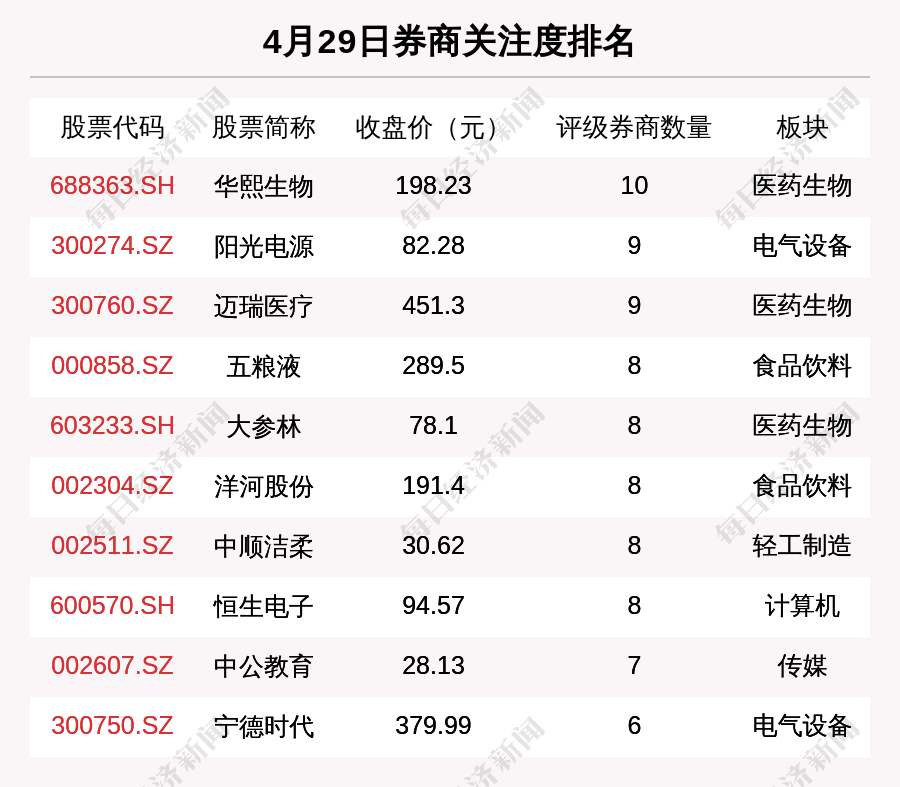Select 食品饮料 sector in the 洋河股份 row
This screenshot has width=900, height=787.
click(802, 487)
